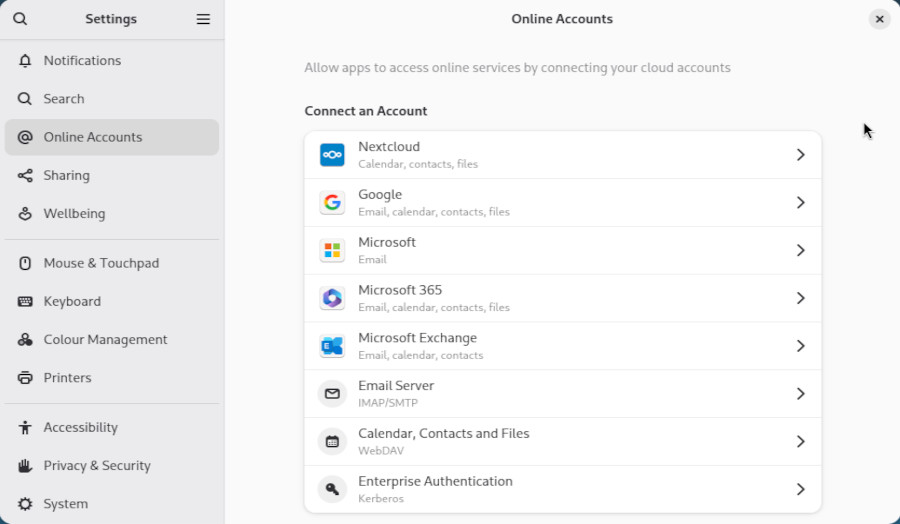Go to Privacy & Security settings
900x524 pixels.
coord(112,465)
